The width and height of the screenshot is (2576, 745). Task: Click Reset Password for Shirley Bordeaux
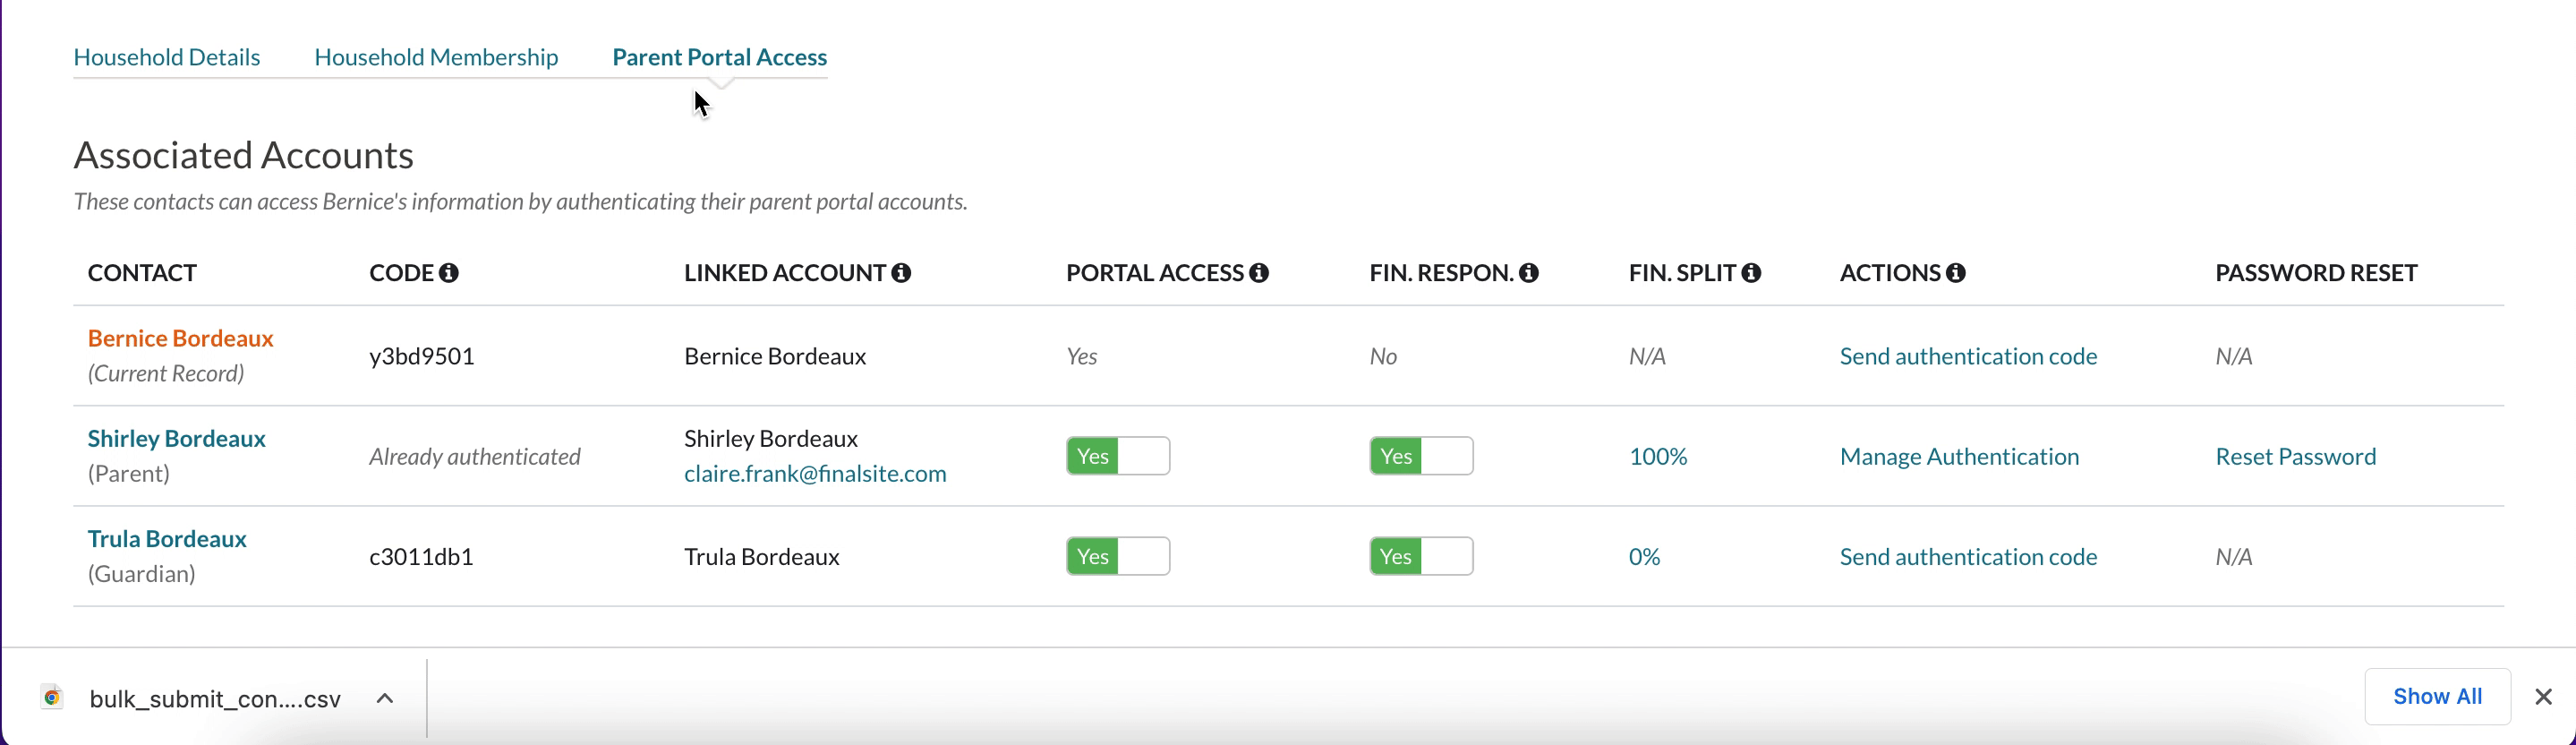(x=2295, y=457)
